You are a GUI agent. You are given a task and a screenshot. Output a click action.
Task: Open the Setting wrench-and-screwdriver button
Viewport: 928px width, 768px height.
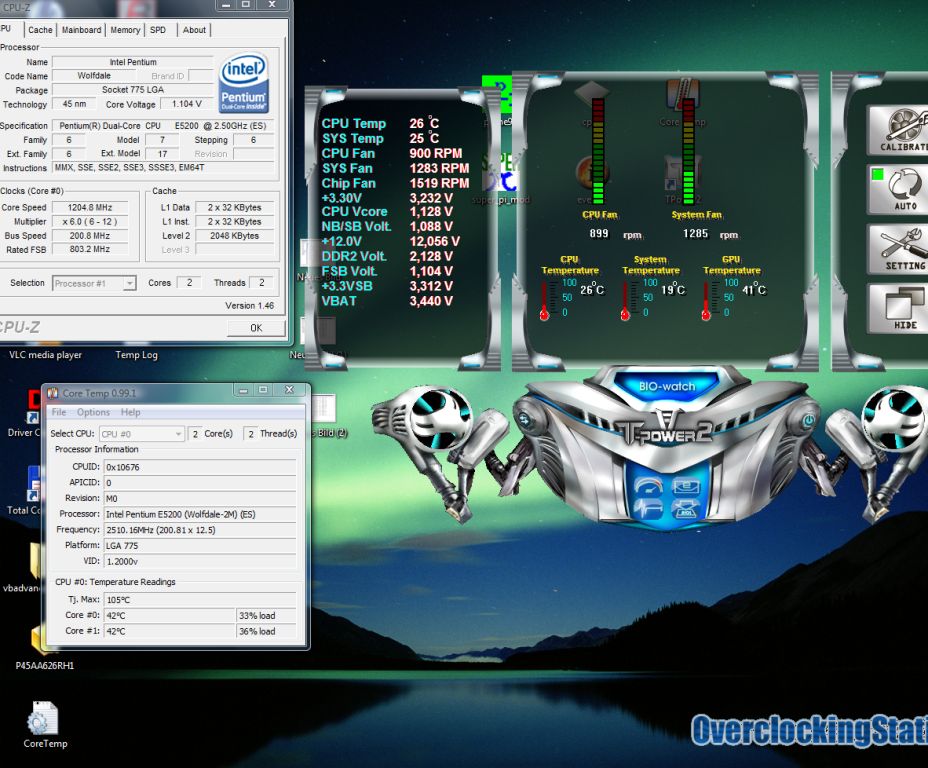[900, 249]
